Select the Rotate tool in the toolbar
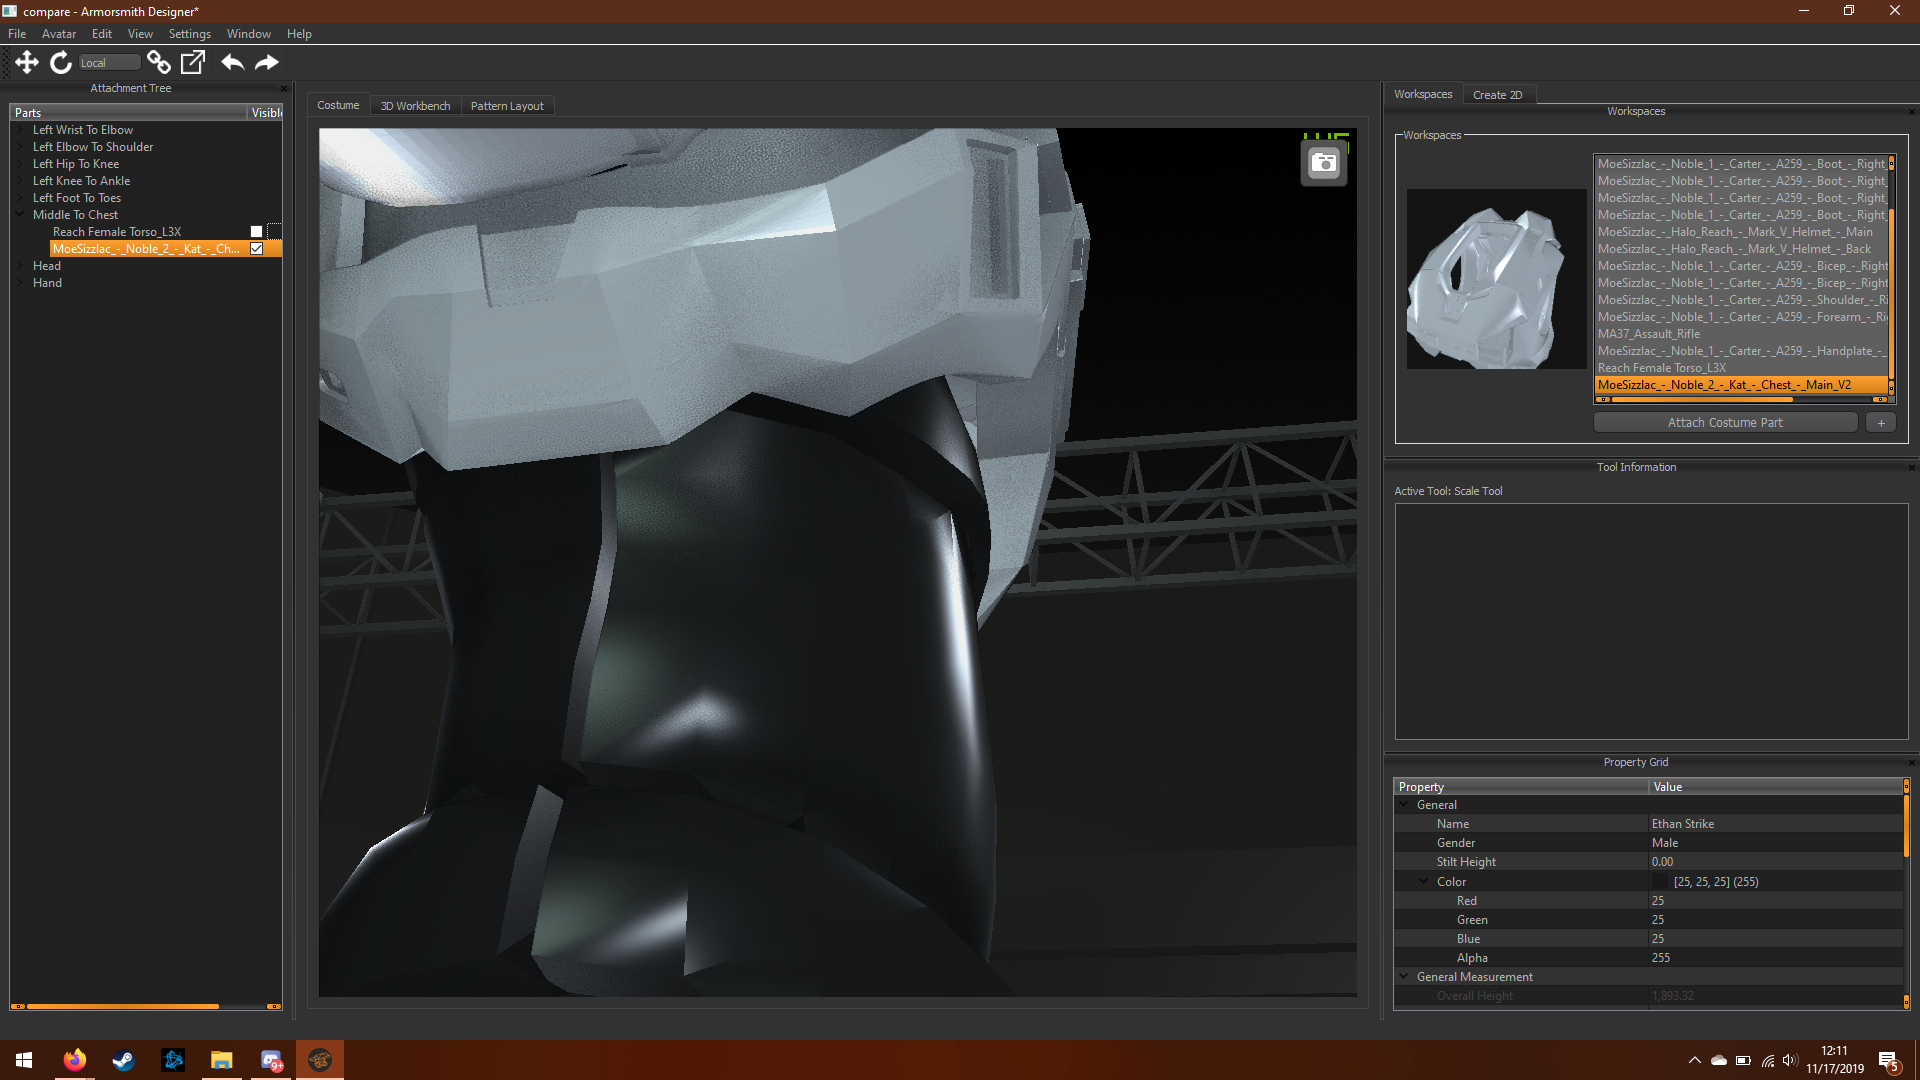This screenshot has width=1920, height=1080. [x=61, y=62]
